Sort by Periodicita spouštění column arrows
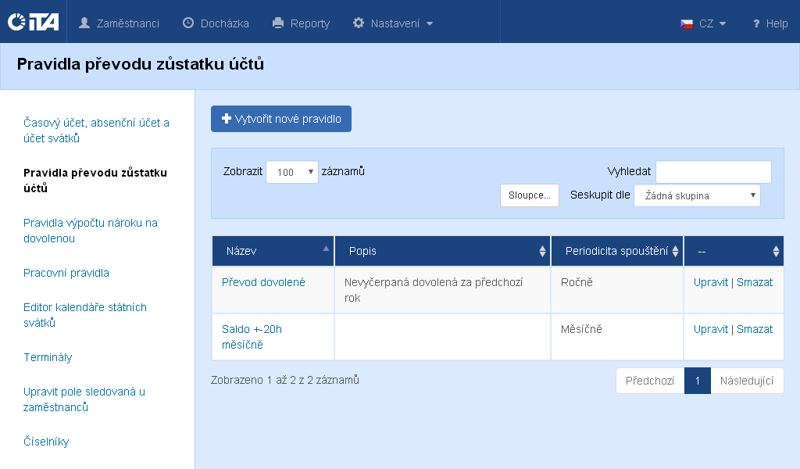This screenshot has width=800, height=469. tap(676, 251)
